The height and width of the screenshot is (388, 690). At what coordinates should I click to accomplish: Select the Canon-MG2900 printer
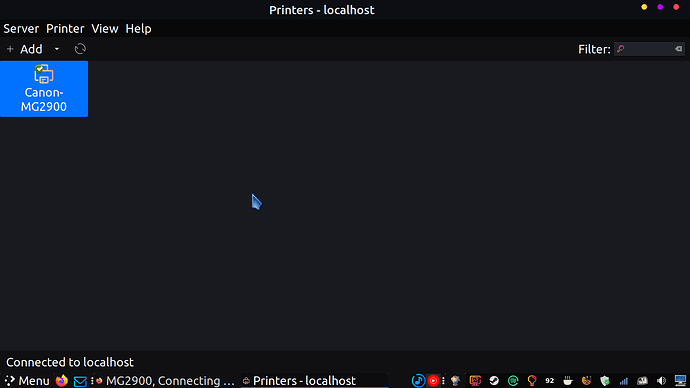click(44, 89)
